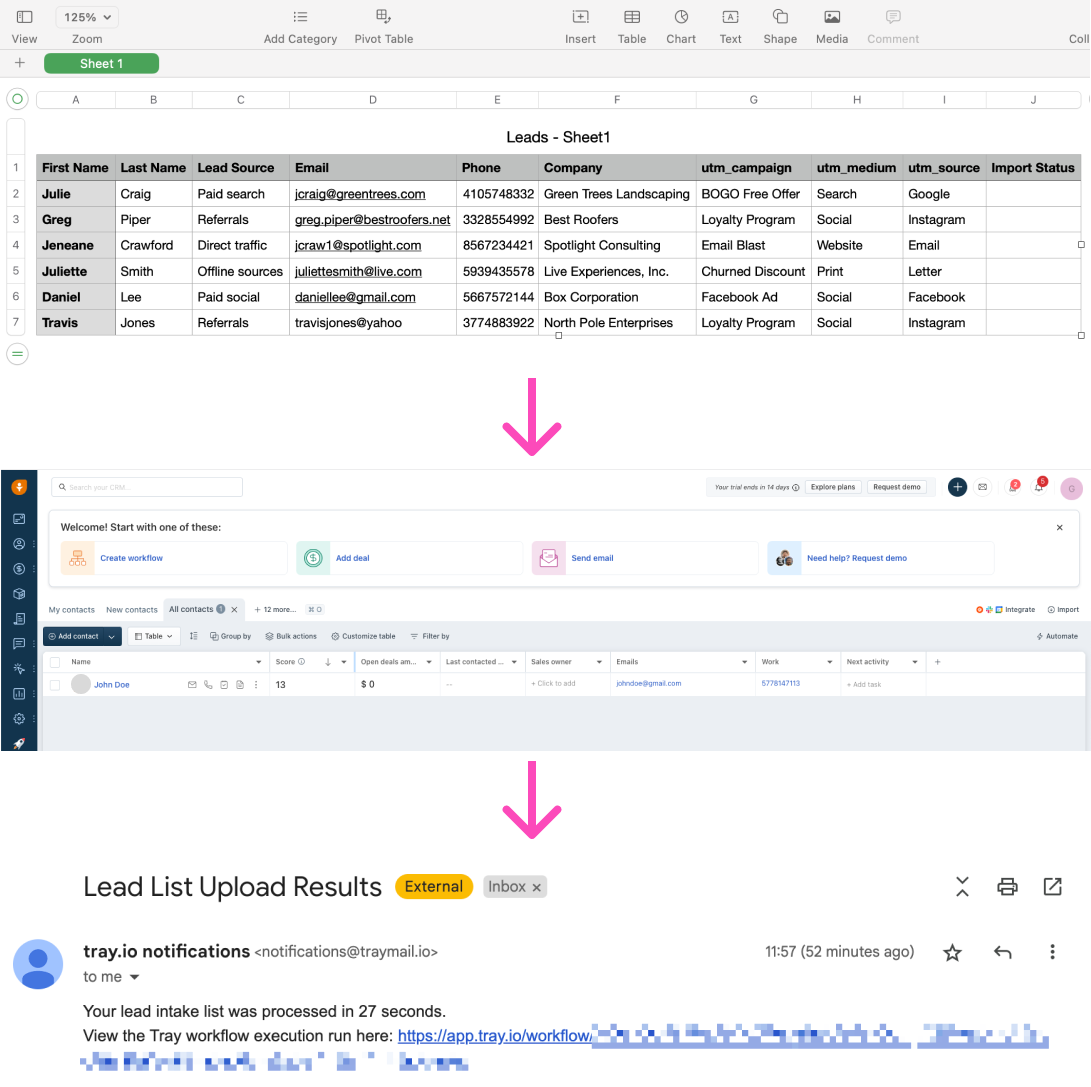Click Explore plans button
Image resolution: width=1091 pixels, height=1087 pixels.
point(833,487)
